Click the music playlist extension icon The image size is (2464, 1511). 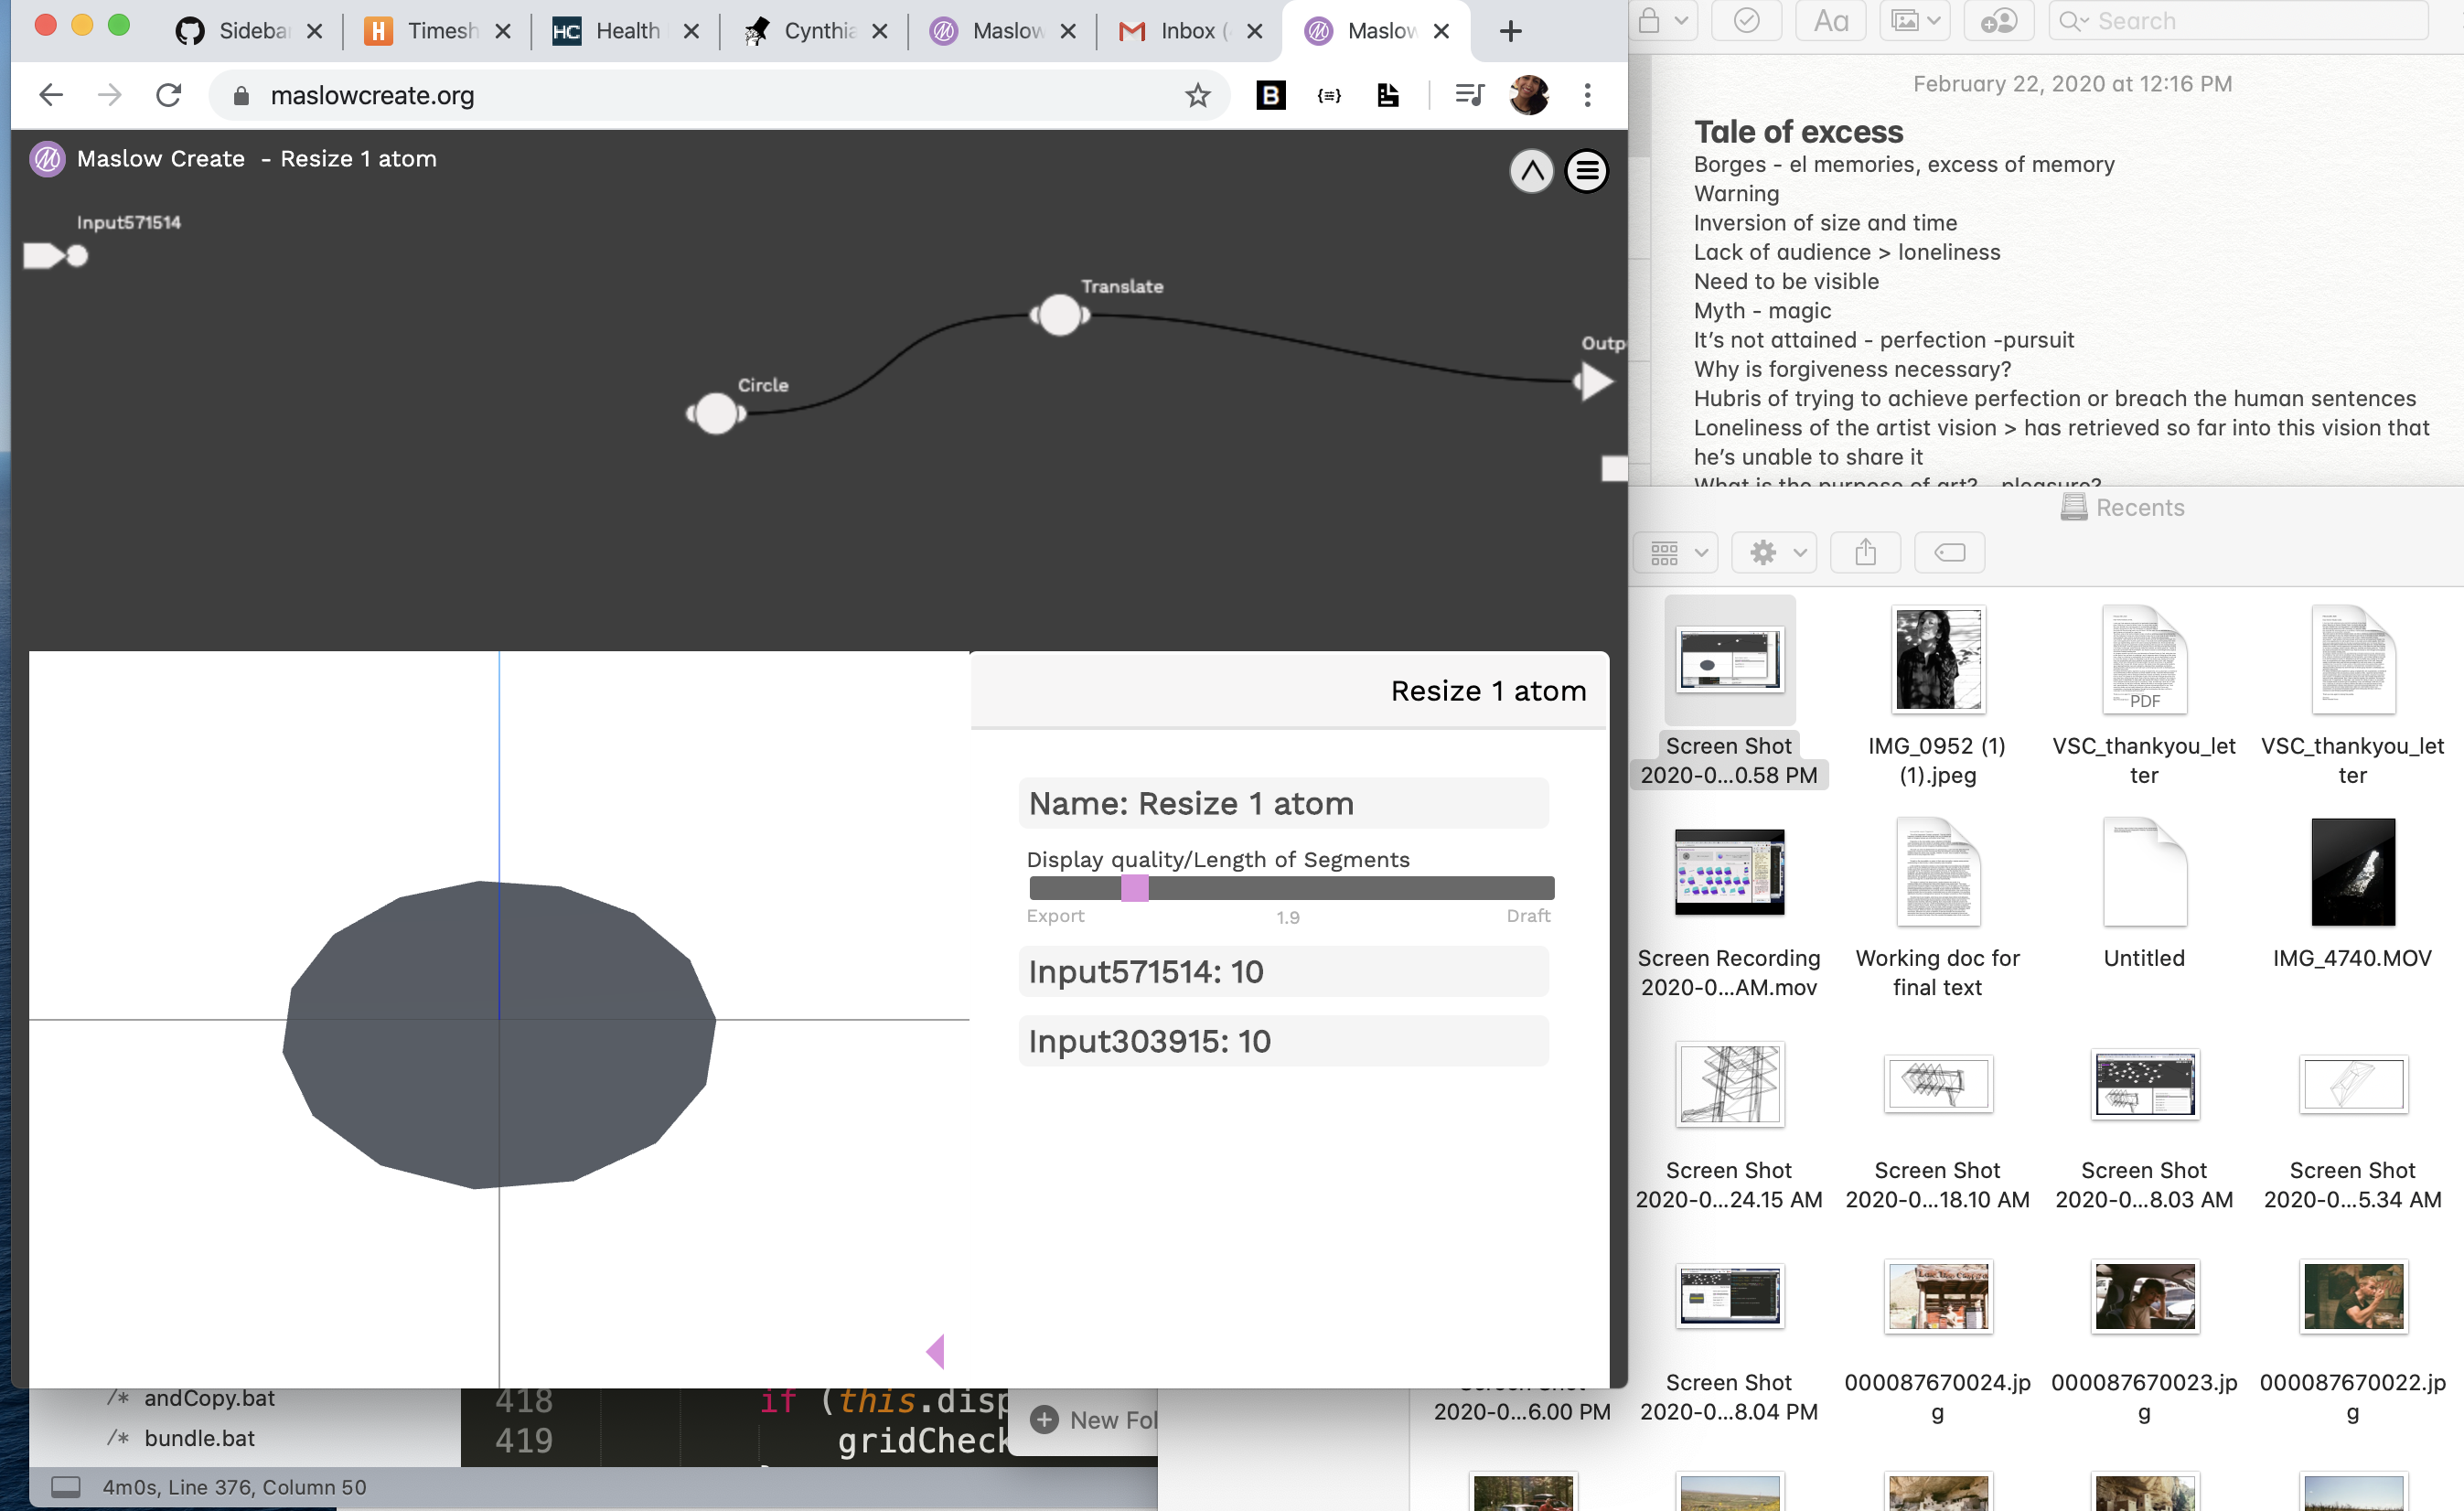click(1469, 95)
